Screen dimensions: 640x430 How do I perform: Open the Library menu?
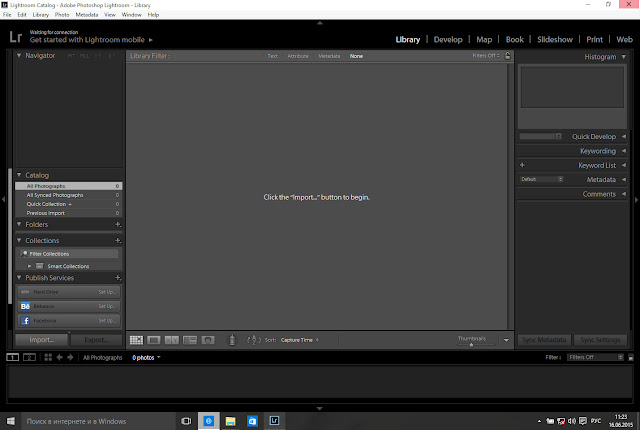[x=40, y=15]
